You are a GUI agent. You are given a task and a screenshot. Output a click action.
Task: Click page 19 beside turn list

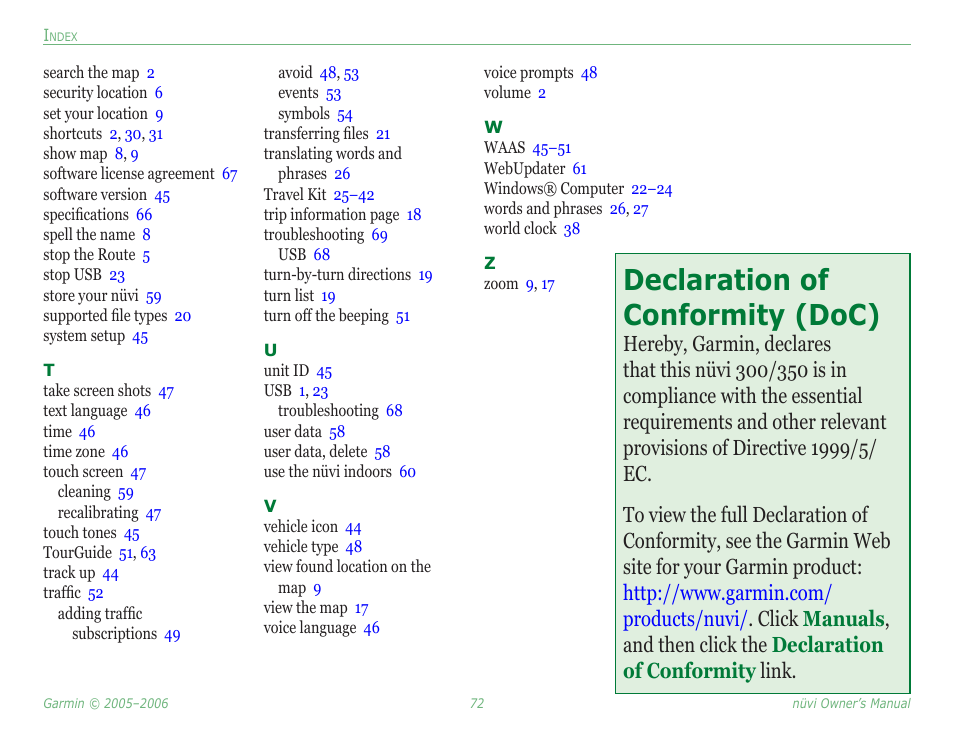tap(328, 296)
